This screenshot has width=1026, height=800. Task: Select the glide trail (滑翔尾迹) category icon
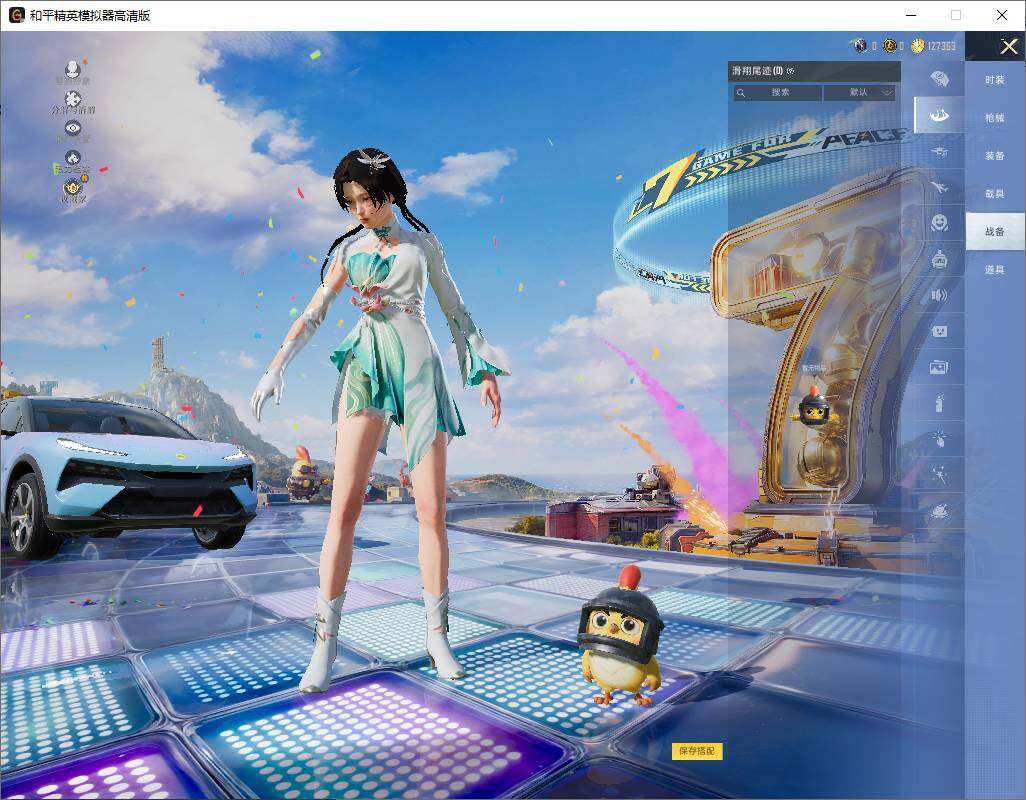tap(939, 115)
